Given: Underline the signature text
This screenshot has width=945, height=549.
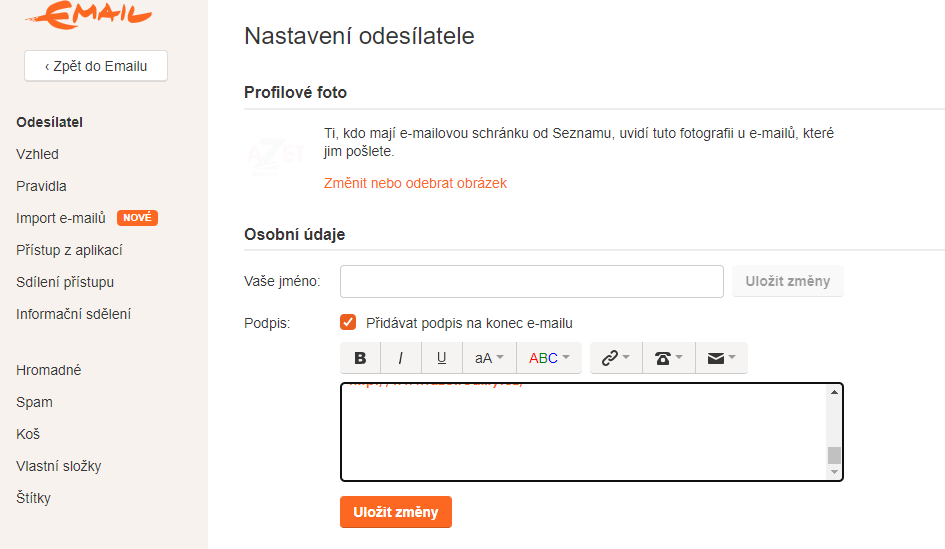Looking at the screenshot, I should pos(441,358).
